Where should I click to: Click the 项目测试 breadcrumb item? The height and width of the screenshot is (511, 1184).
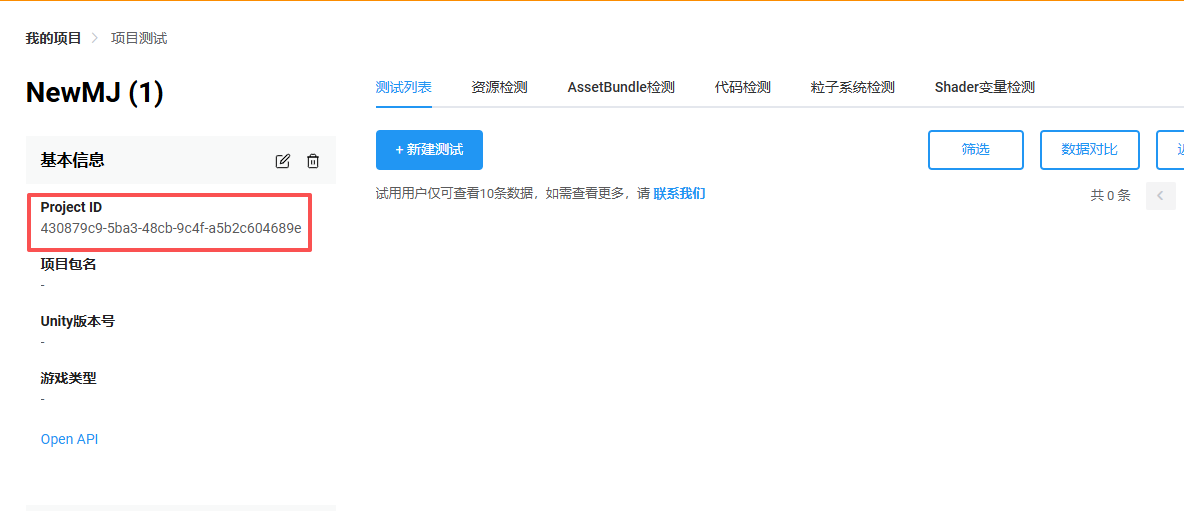pyautogui.click(x=139, y=38)
